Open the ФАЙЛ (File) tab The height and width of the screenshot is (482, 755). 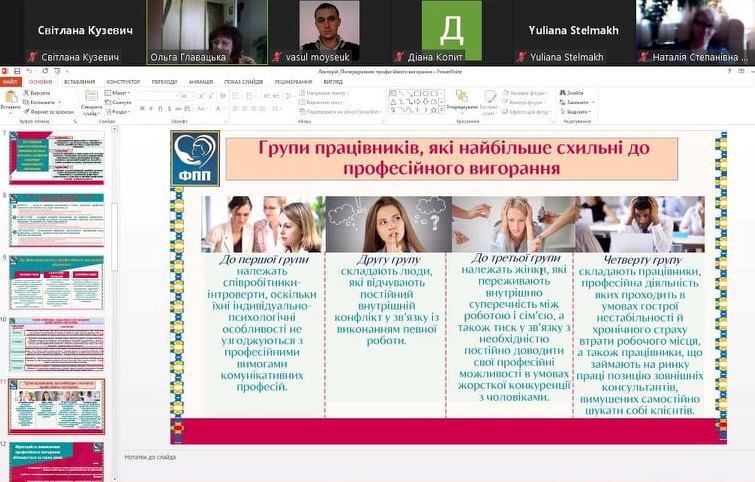click(10, 82)
